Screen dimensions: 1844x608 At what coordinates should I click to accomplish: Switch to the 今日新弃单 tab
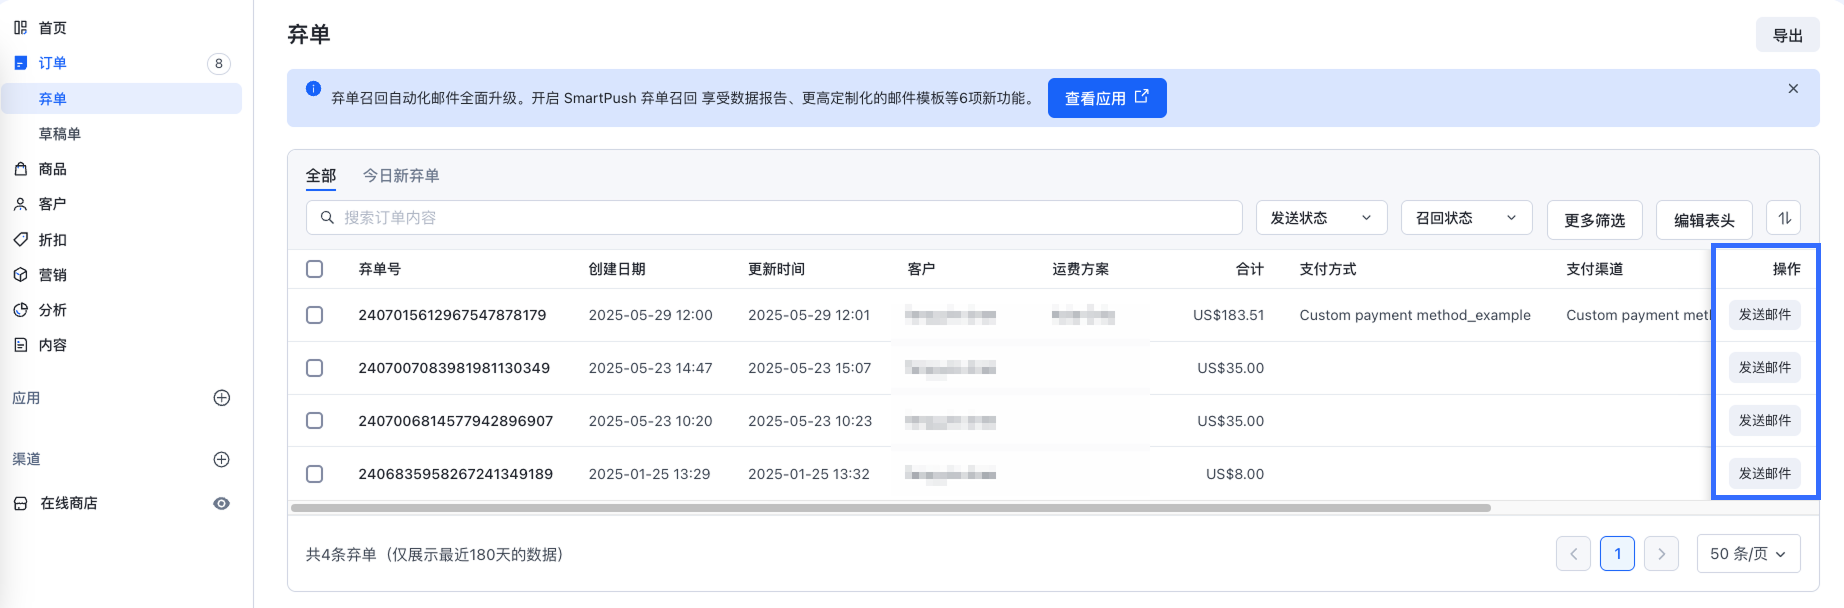click(401, 176)
